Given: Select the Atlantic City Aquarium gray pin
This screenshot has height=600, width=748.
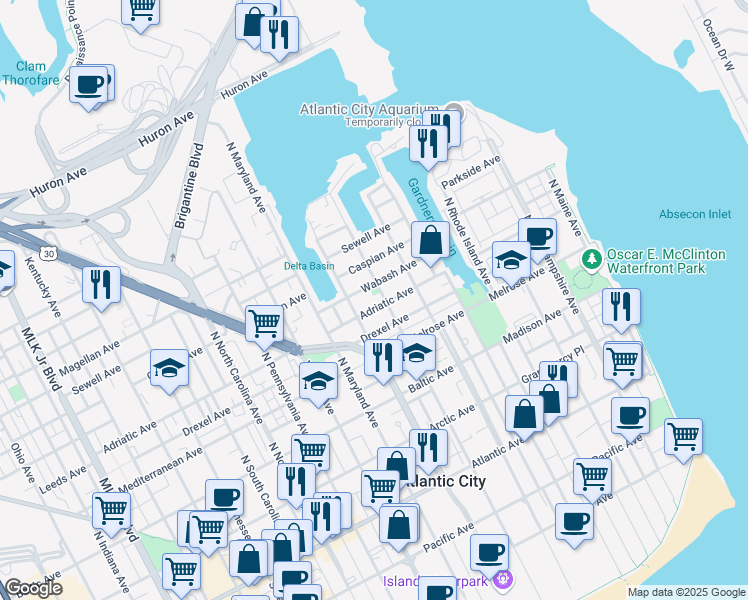Looking at the screenshot, I should click(x=455, y=112).
